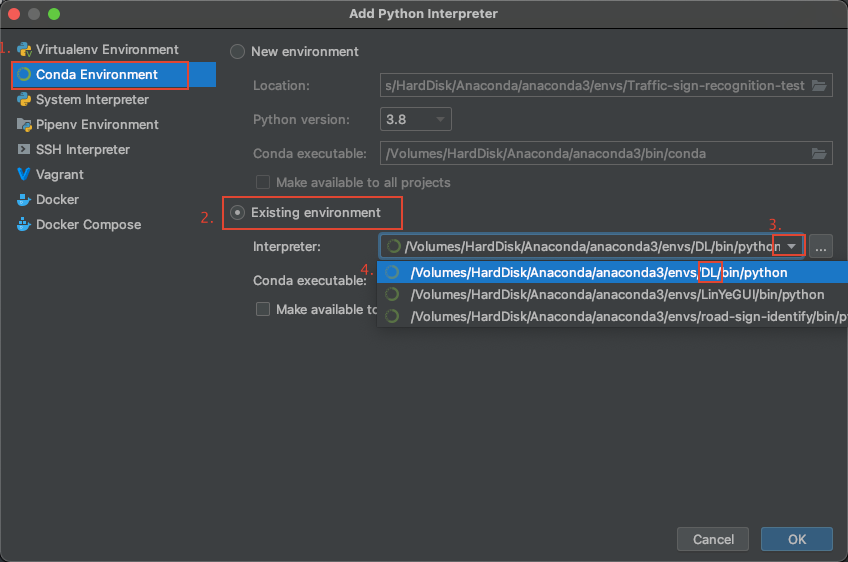The width and height of the screenshot is (848, 562).
Task: Browse for location using folder icon
Action: pos(819,86)
